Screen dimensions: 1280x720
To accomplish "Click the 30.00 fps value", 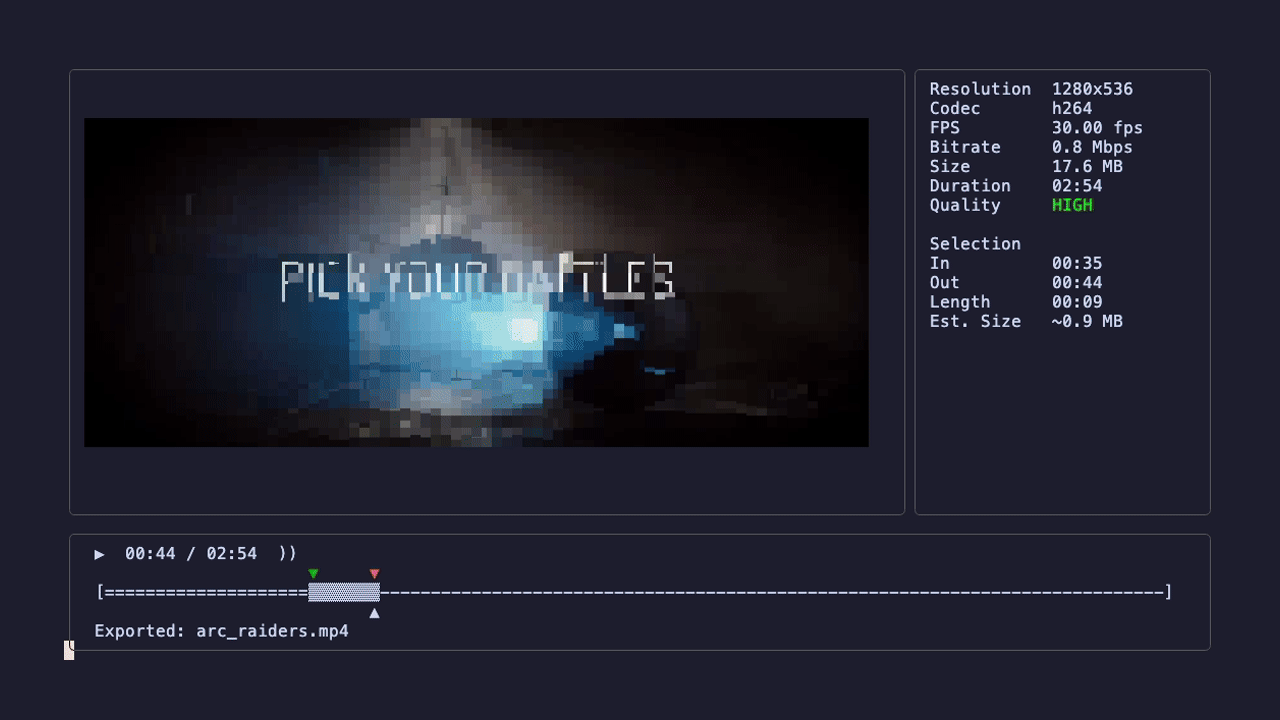I will 1097,127.
